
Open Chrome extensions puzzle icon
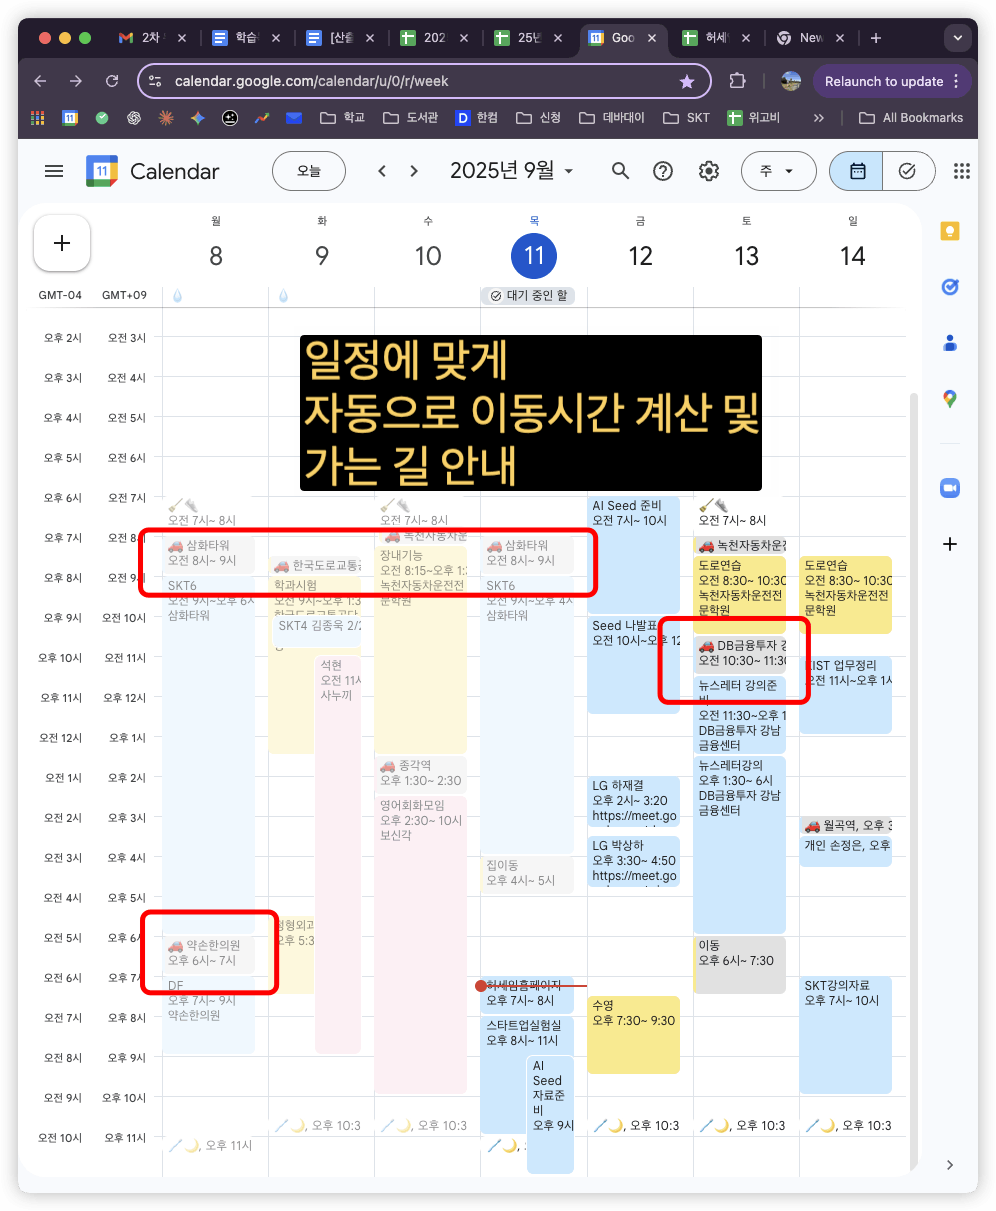point(737,81)
